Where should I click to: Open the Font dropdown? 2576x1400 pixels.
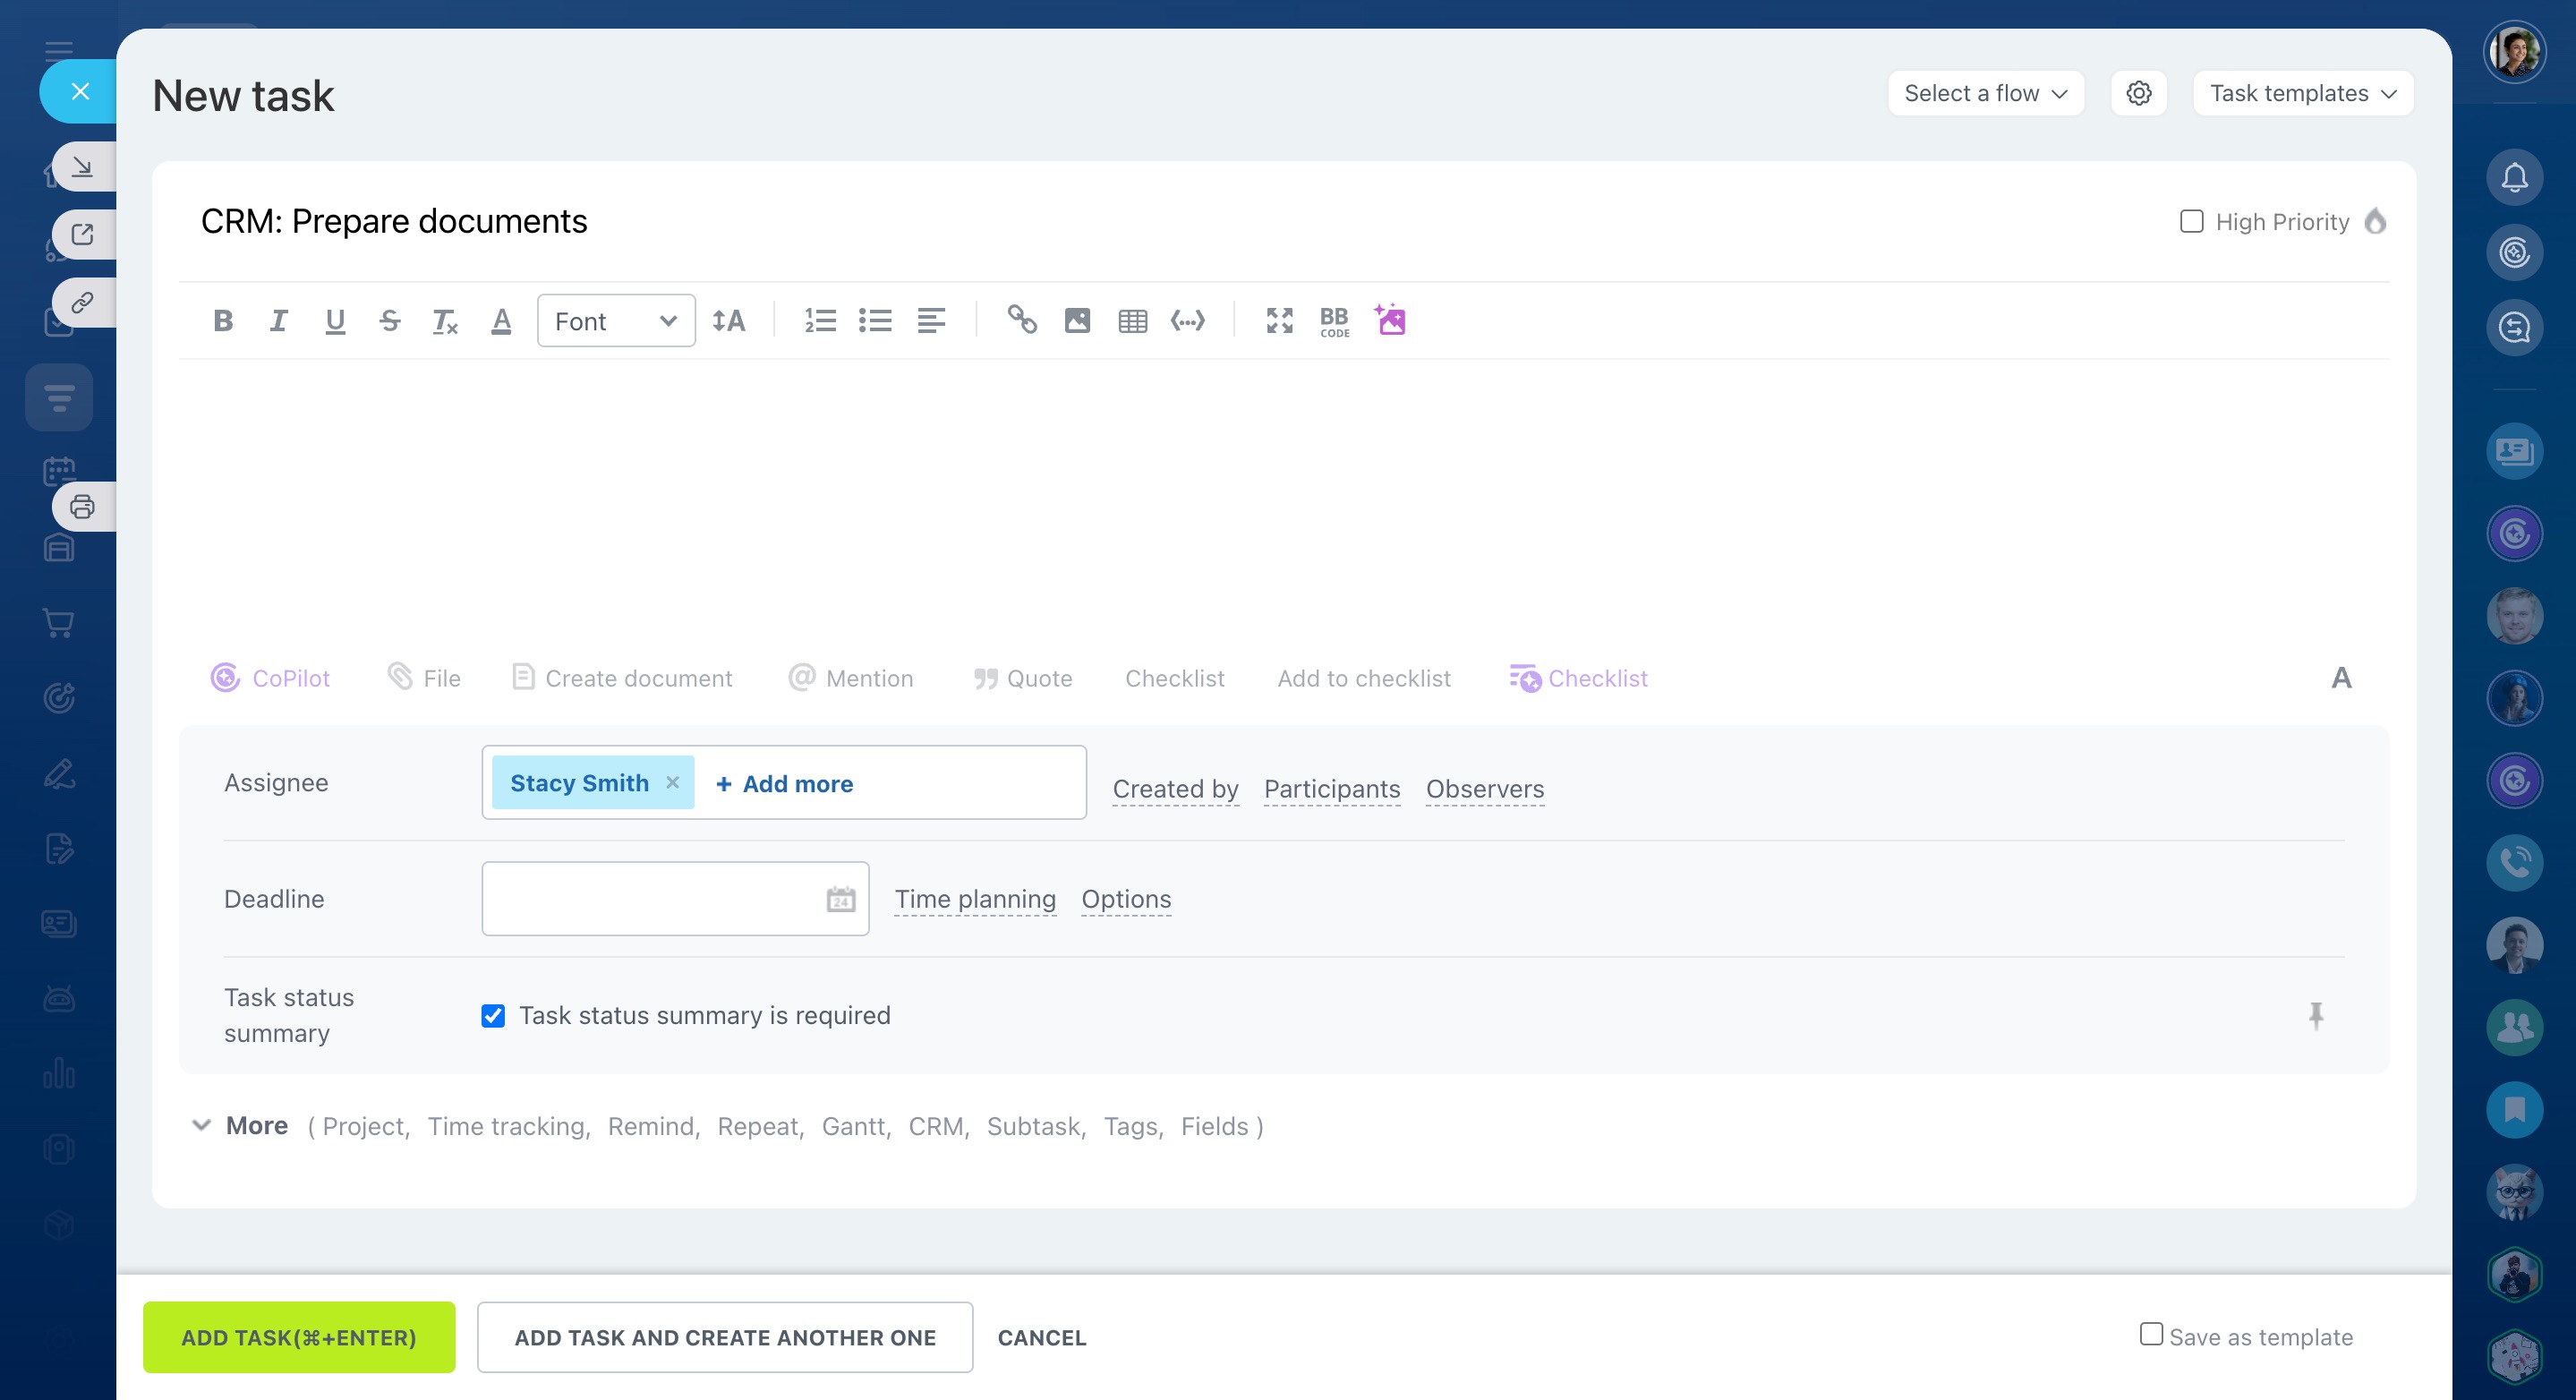coord(615,321)
